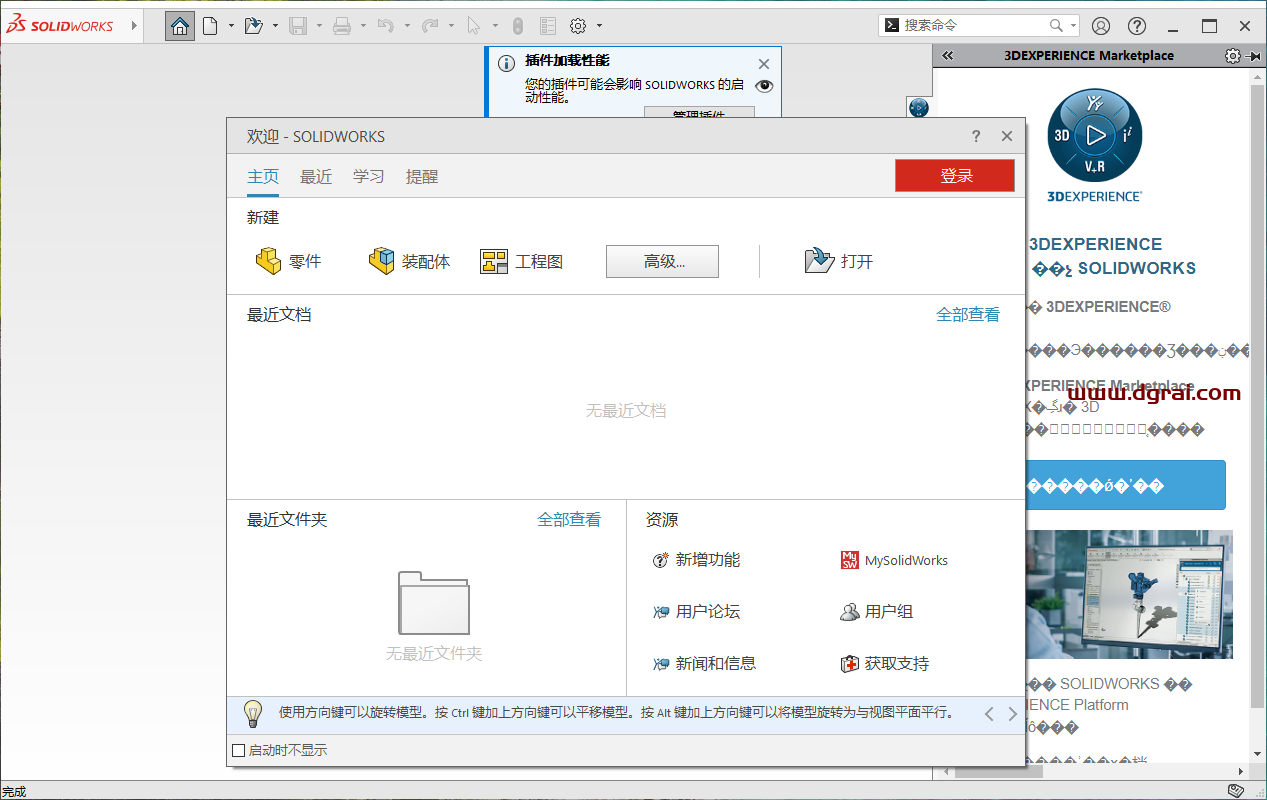Click the File properties list icon
This screenshot has width=1267, height=800.
pyautogui.click(x=547, y=26)
